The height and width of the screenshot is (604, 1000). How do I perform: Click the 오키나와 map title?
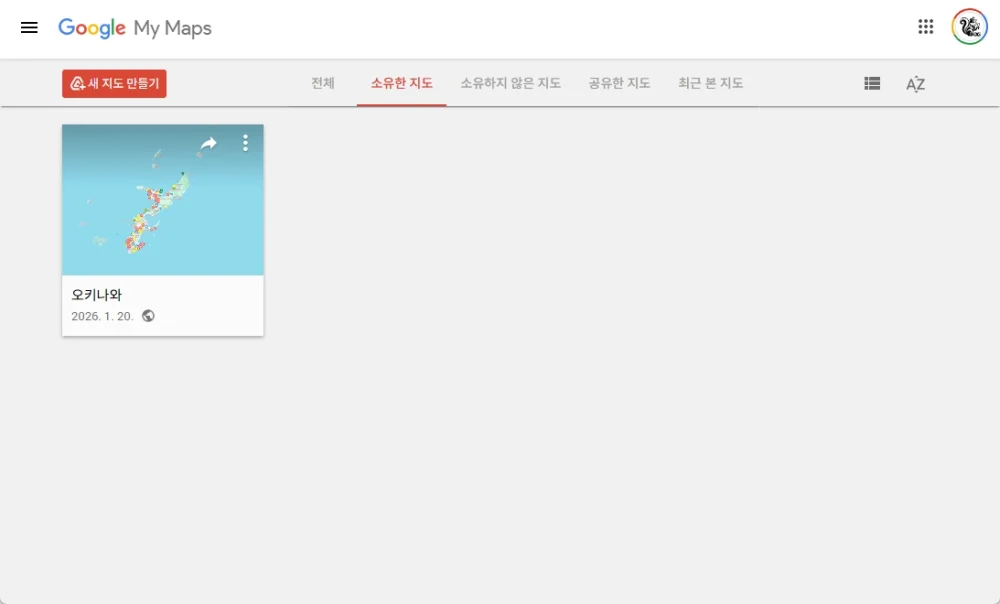pyautogui.click(x=97, y=295)
